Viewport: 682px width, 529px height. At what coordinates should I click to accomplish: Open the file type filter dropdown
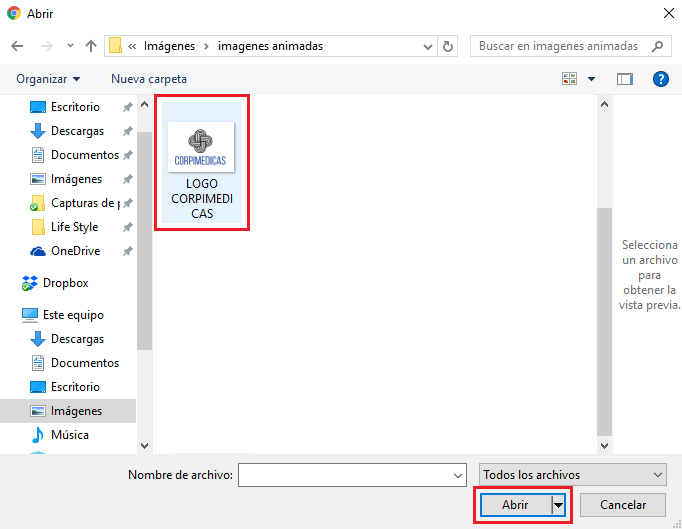(x=572, y=474)
